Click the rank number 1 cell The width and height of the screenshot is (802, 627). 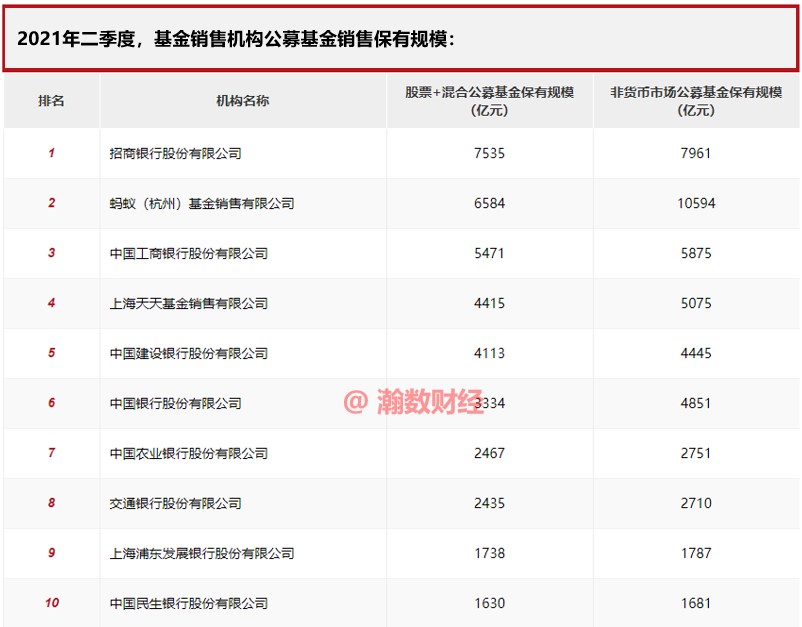[x=52, y=153]
